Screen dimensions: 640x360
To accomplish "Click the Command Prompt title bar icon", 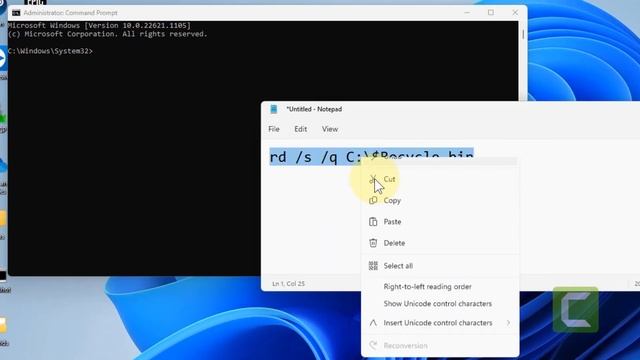I will tap(16, 13).
